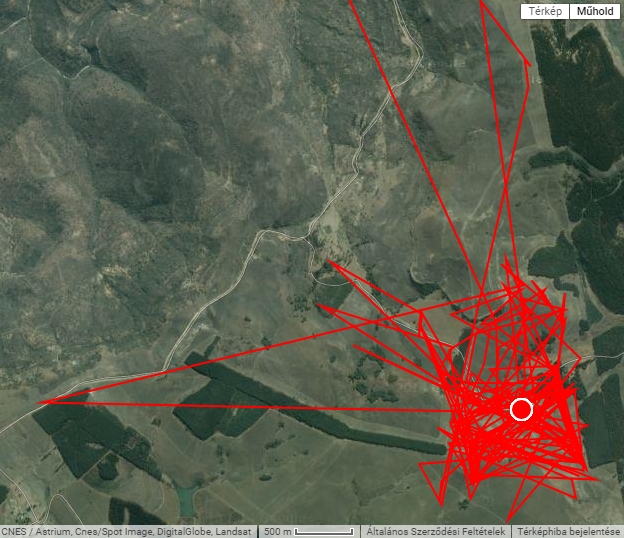Viewport: 624px width, 538px height.
Task: Click the short red track tip above the woodland patch
Action: click(354, 346)
